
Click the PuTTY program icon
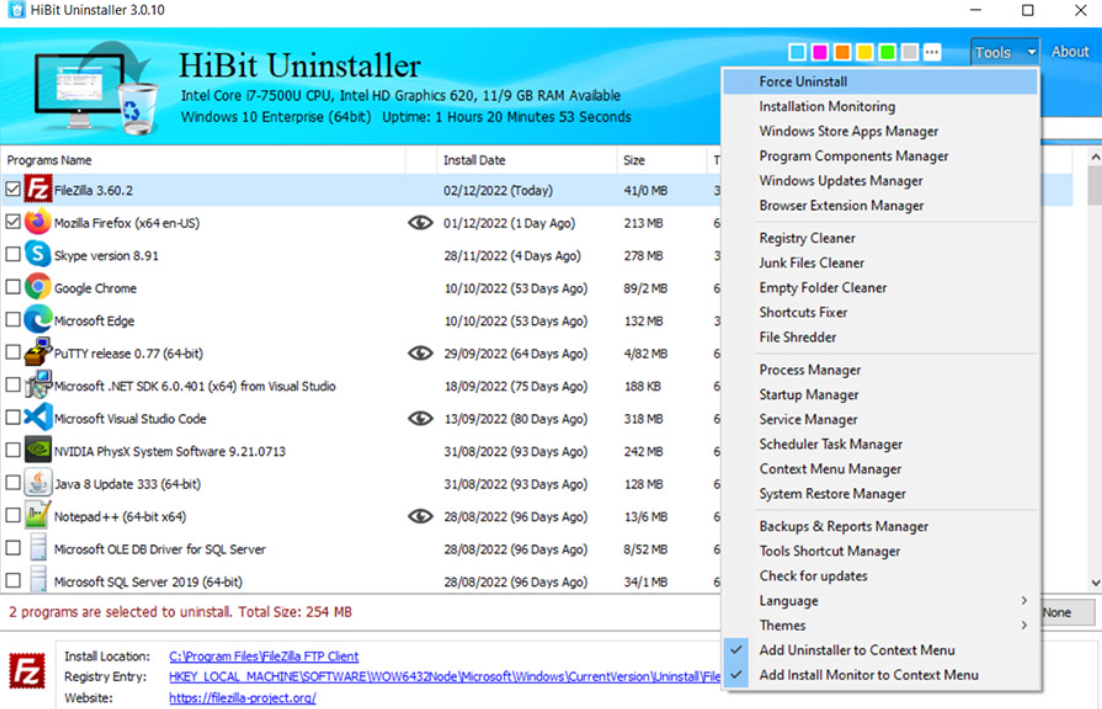coord(38,353)
